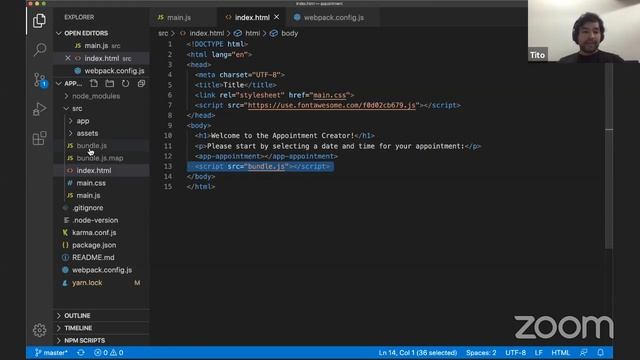Click the editor vertical scrollbar
Screen dimensions: 640x360
click(x=609, y=155)
